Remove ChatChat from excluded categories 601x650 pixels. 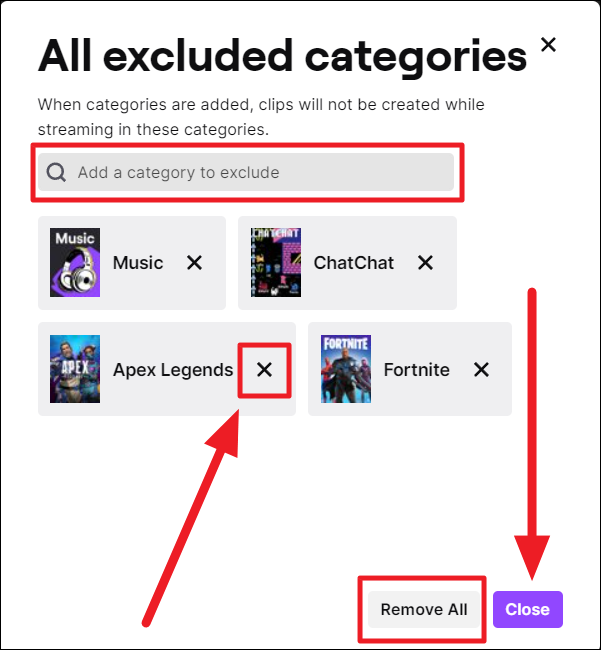[425, 262]
